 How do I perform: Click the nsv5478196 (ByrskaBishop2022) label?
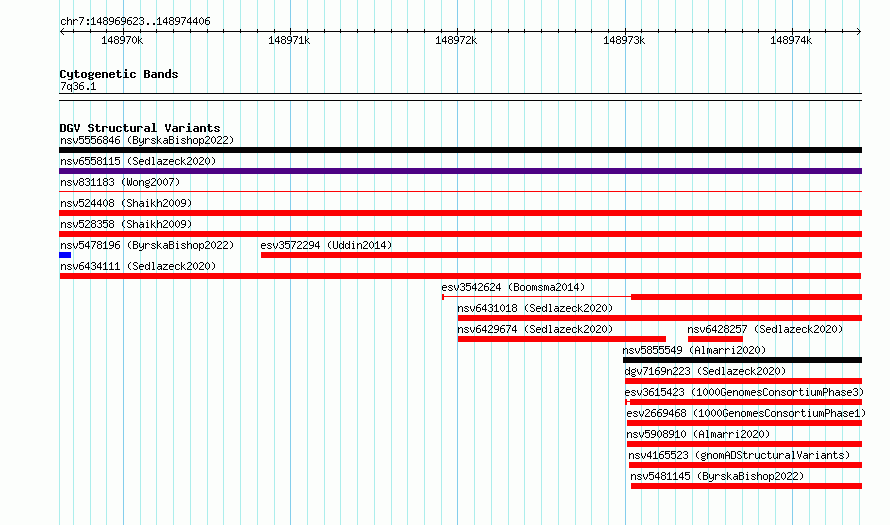click(147, 245)
